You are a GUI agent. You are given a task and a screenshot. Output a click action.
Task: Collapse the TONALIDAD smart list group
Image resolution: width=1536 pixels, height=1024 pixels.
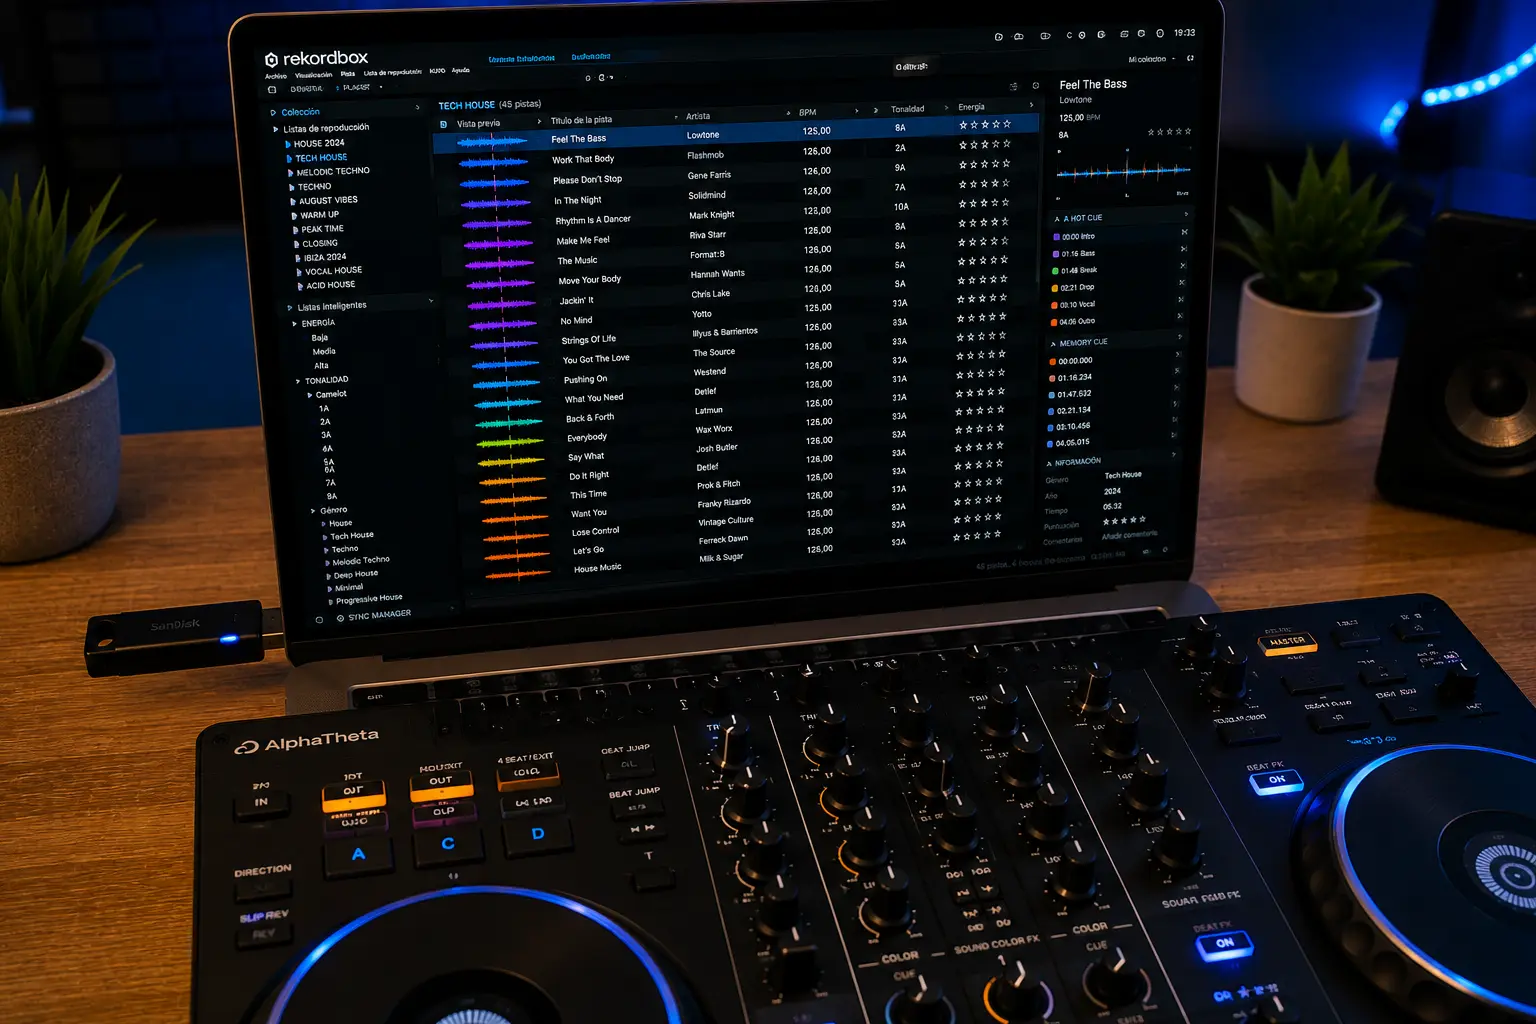pyautogui.click(x=298, y=381)
